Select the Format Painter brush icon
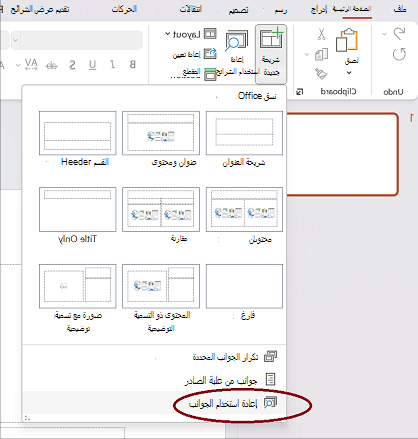This screenshot has width=418, height=439. click(x=321, y=74)
